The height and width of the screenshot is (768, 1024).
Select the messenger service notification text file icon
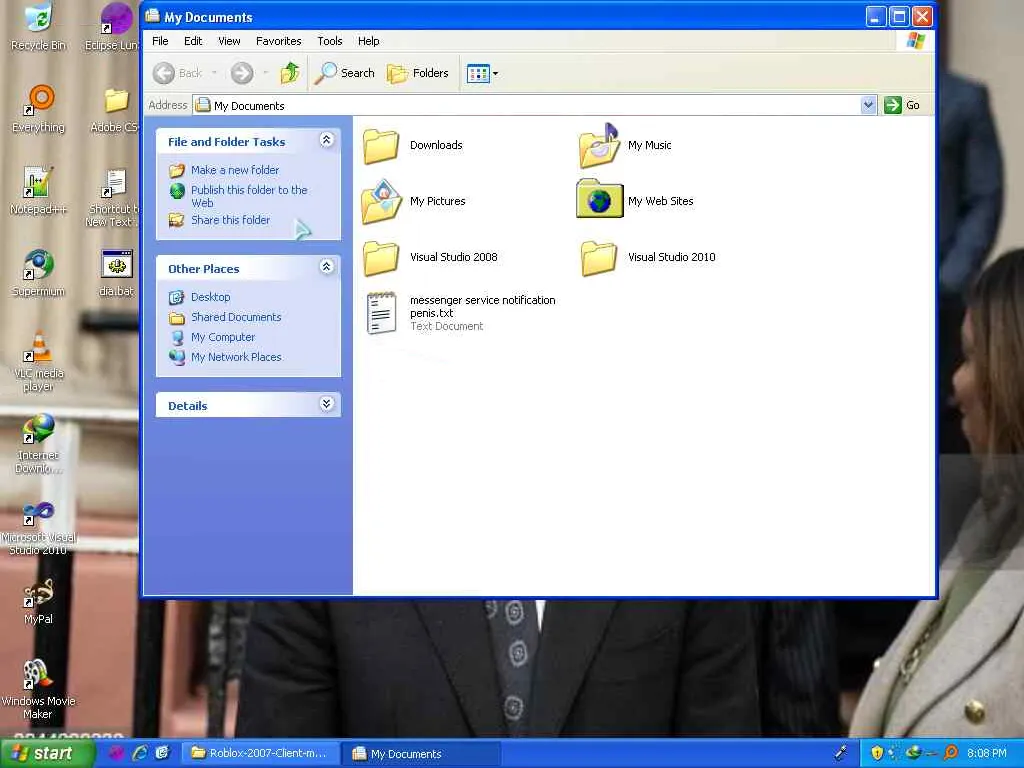(x=381, y=313)
